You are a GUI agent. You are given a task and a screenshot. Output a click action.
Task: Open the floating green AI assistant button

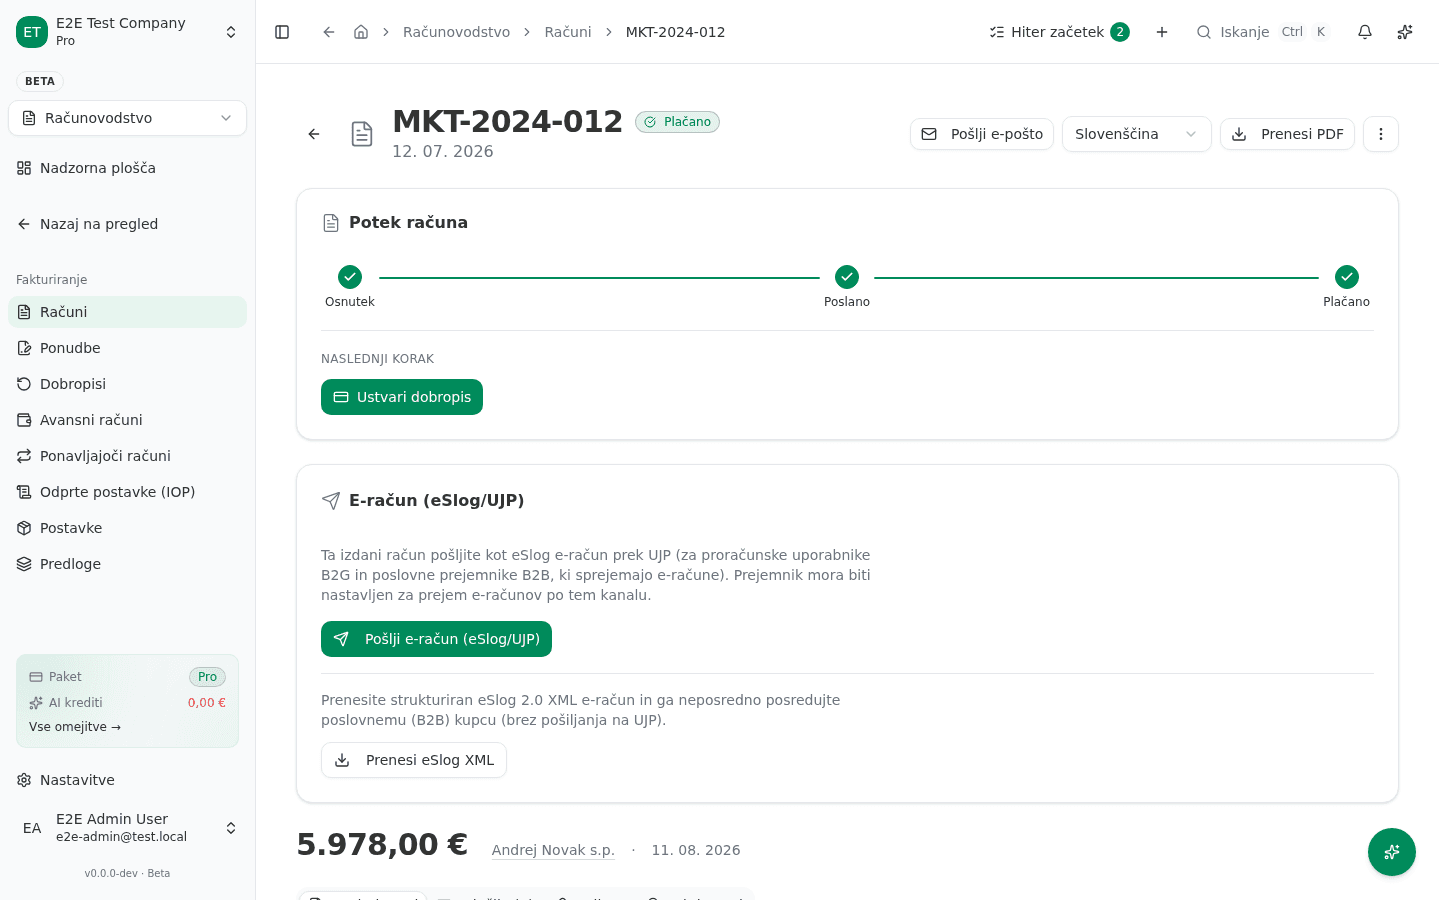pyautogui.click(x=1392, y=852)
